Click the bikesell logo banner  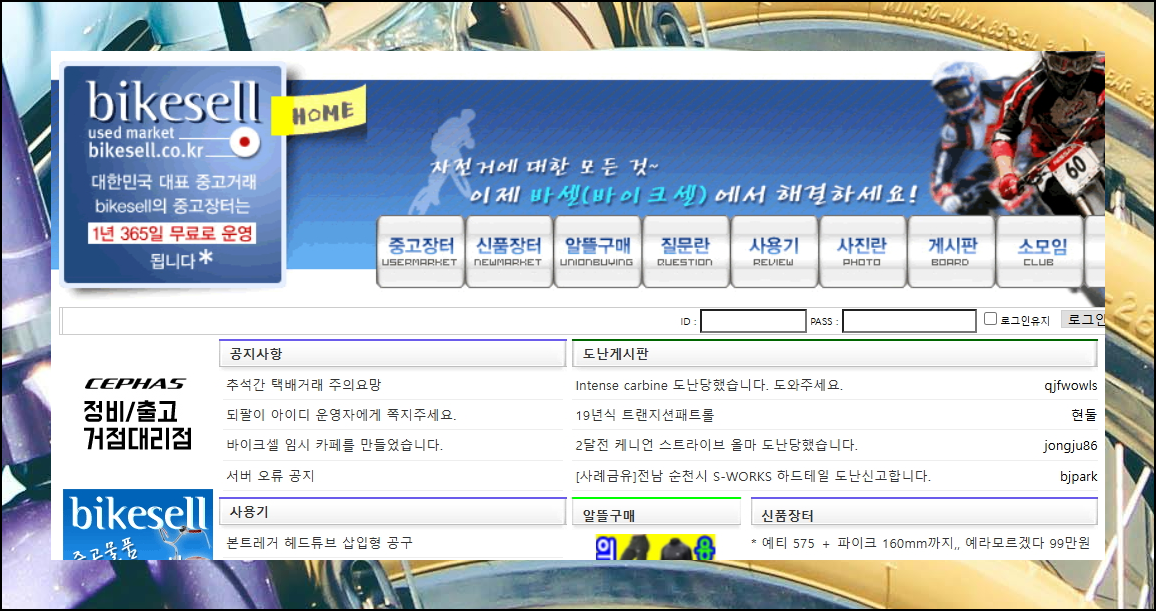tap(173, 174)
